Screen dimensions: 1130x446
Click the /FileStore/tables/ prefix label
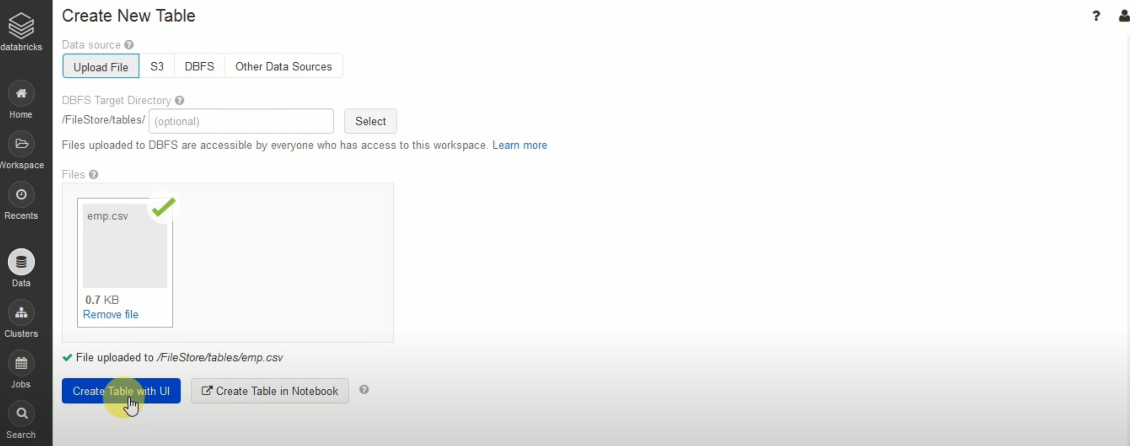[104, 120]
